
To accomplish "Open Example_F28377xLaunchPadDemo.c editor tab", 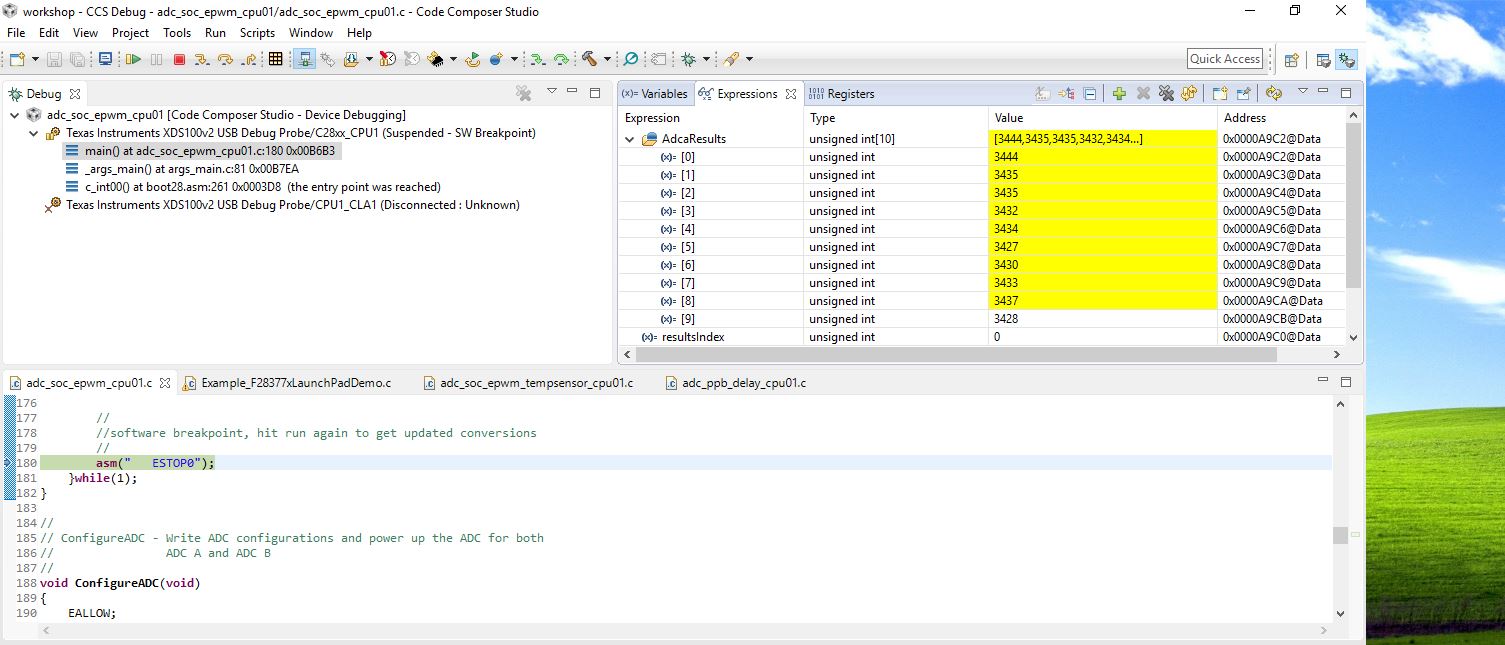I will [x=287, y=382].
